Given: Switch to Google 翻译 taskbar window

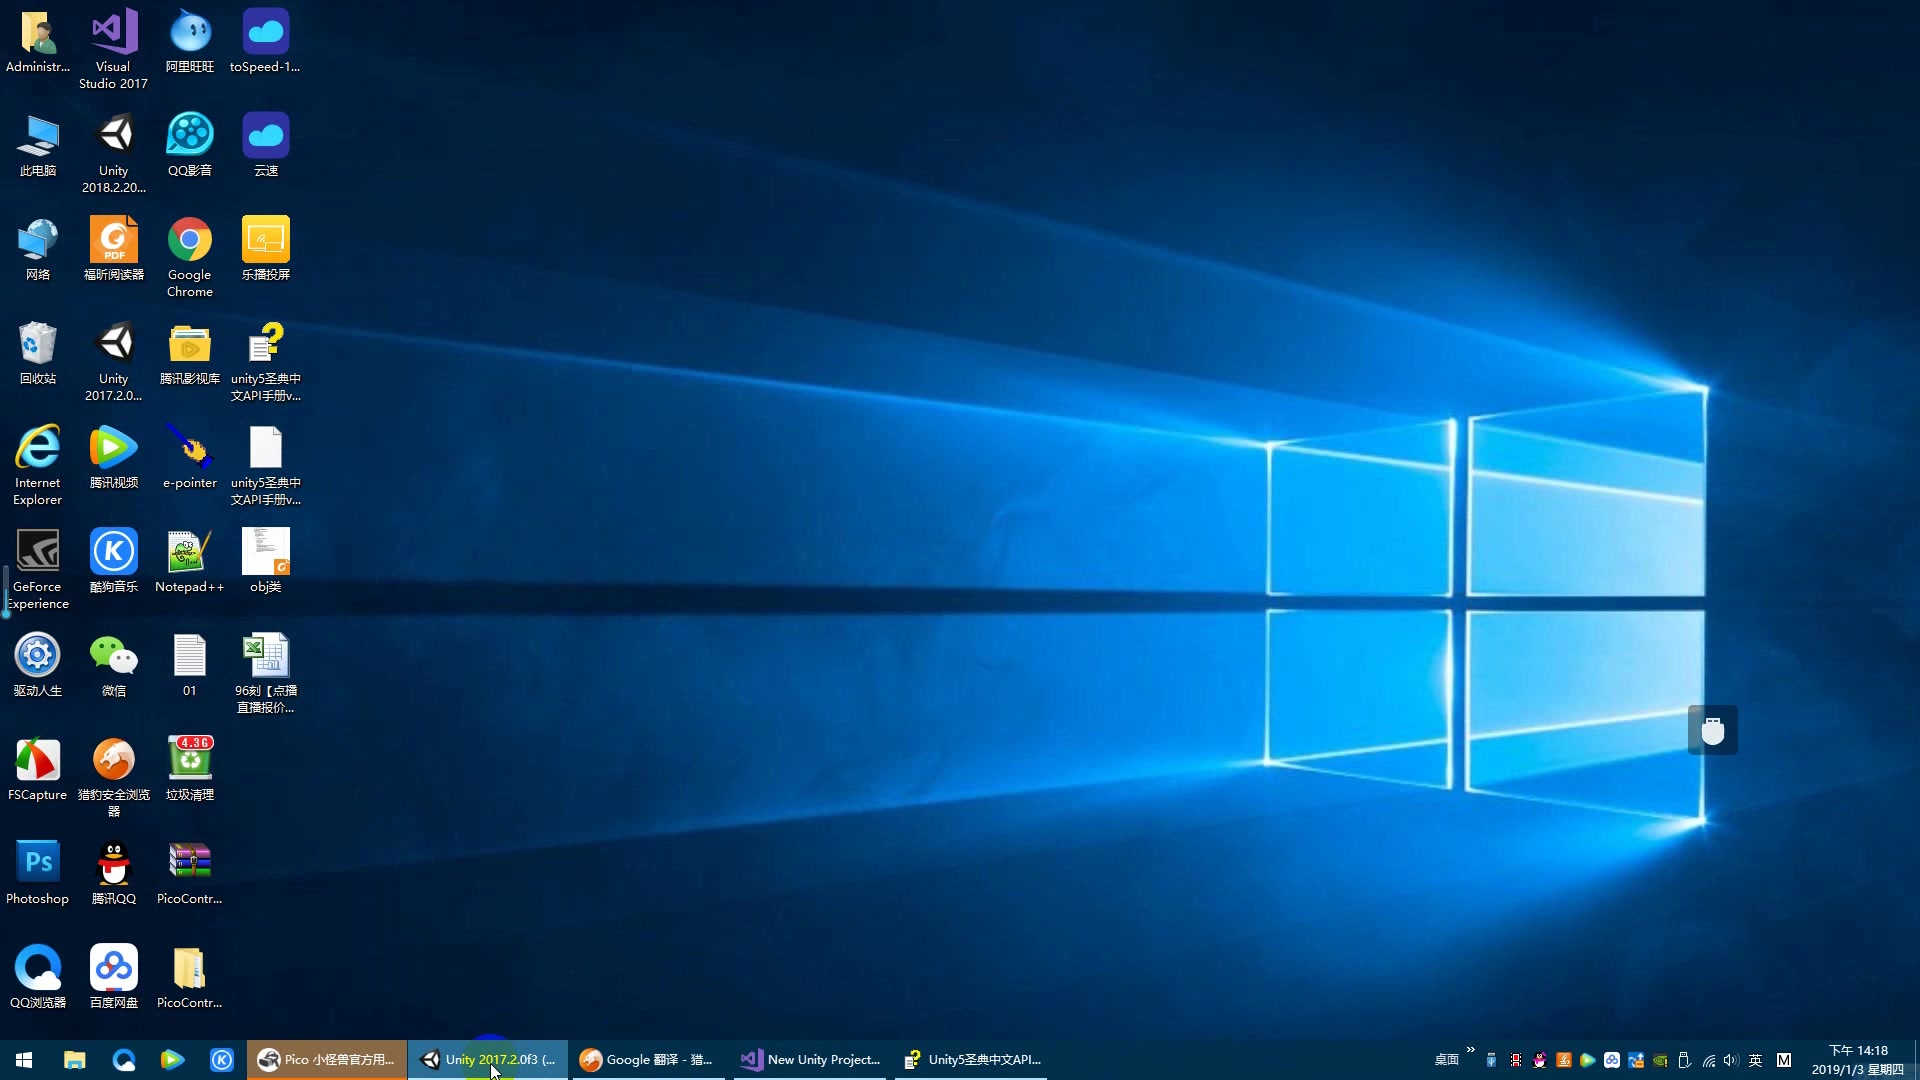Looking at the screenshot, I should tap(648, 1060).
